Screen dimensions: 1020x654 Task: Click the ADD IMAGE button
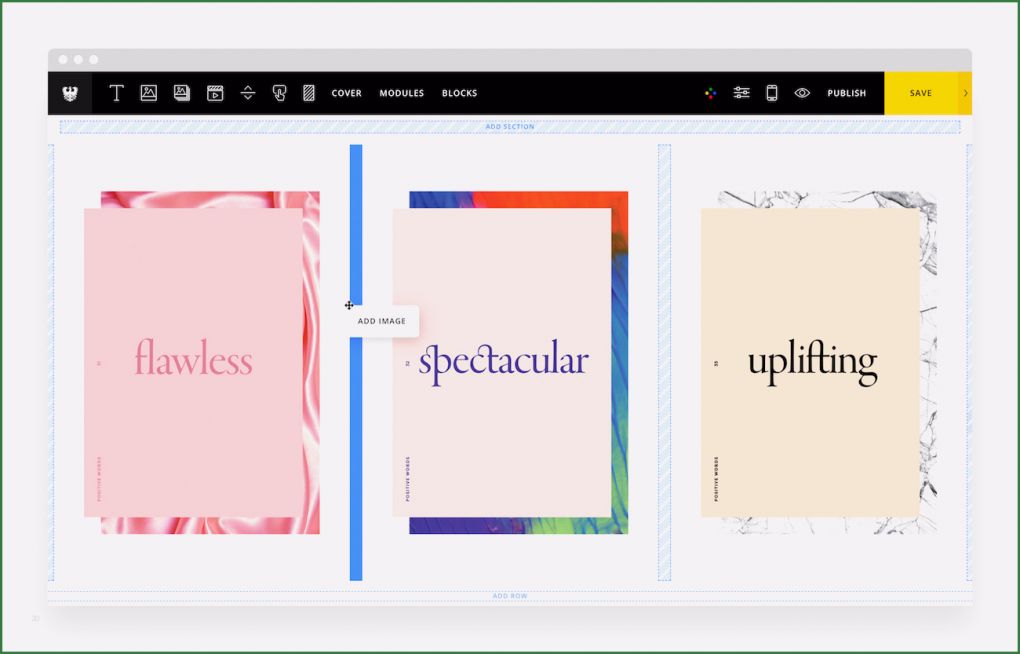click(x=380, y=322)
